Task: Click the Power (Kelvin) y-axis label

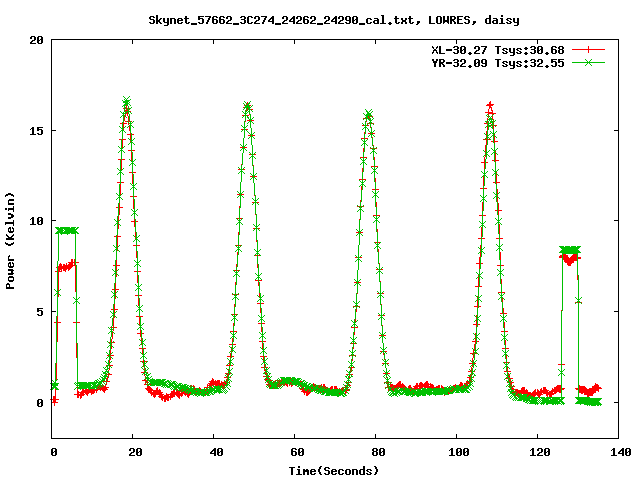Action: click(x=10, y=241)
